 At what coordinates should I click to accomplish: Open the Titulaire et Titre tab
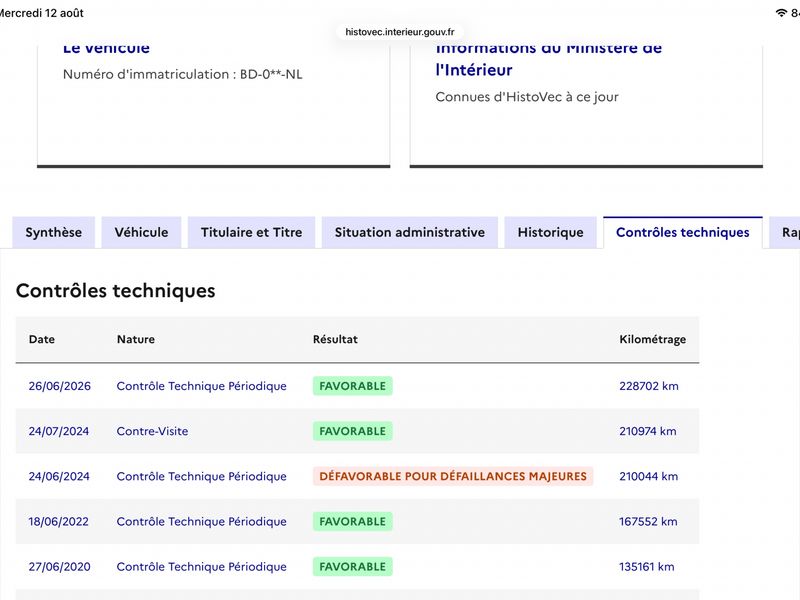(252, 233)
